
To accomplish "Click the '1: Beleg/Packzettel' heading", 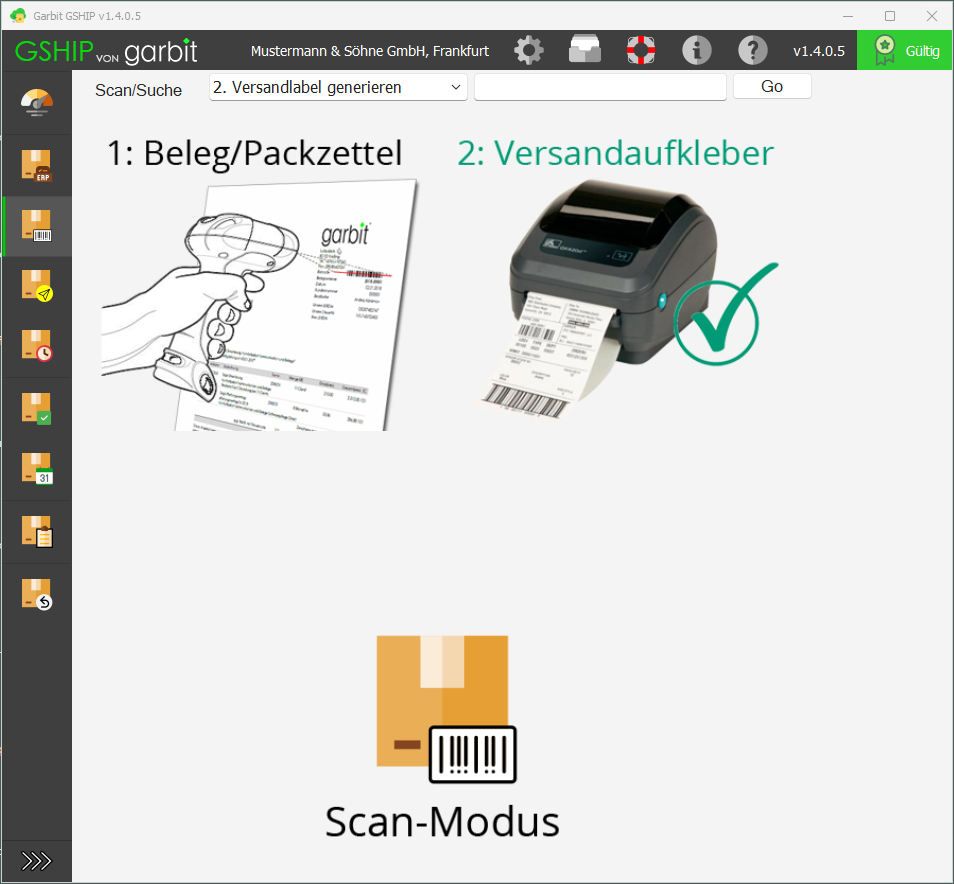I will 254,153.
